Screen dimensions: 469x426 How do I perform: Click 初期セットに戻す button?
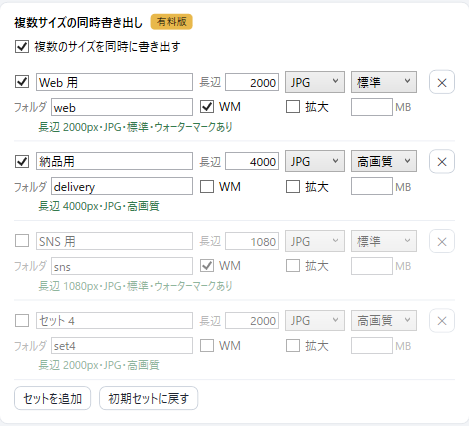coord(149,398)
